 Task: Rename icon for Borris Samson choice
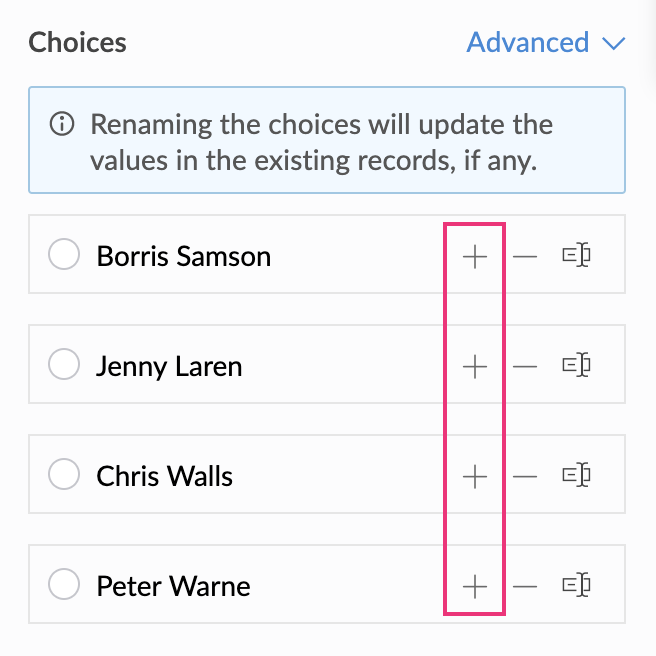575,257
